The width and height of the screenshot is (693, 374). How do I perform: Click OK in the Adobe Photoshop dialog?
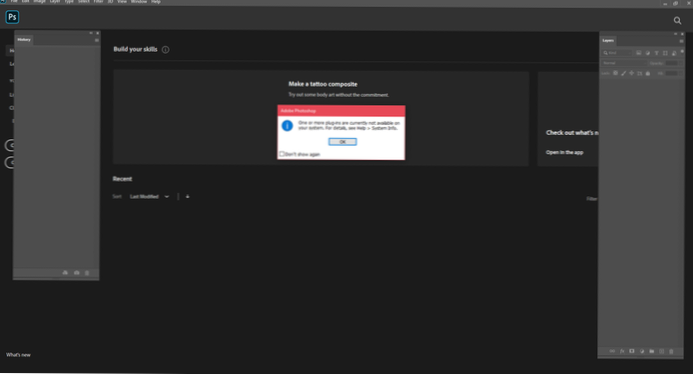(x=343, y=141)
